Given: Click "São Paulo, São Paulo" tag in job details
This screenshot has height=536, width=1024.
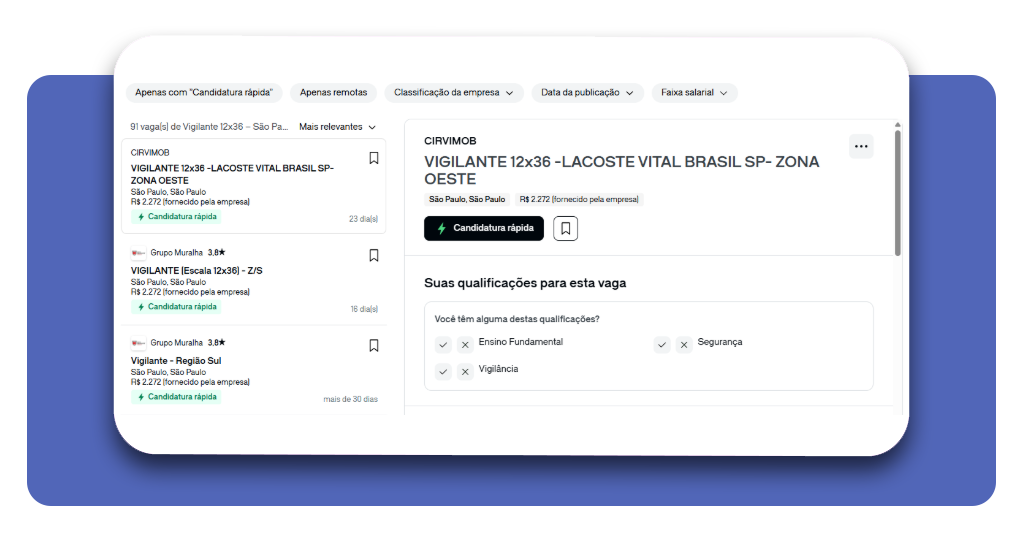Looking at the screenshot, I should tap(467, 199).
